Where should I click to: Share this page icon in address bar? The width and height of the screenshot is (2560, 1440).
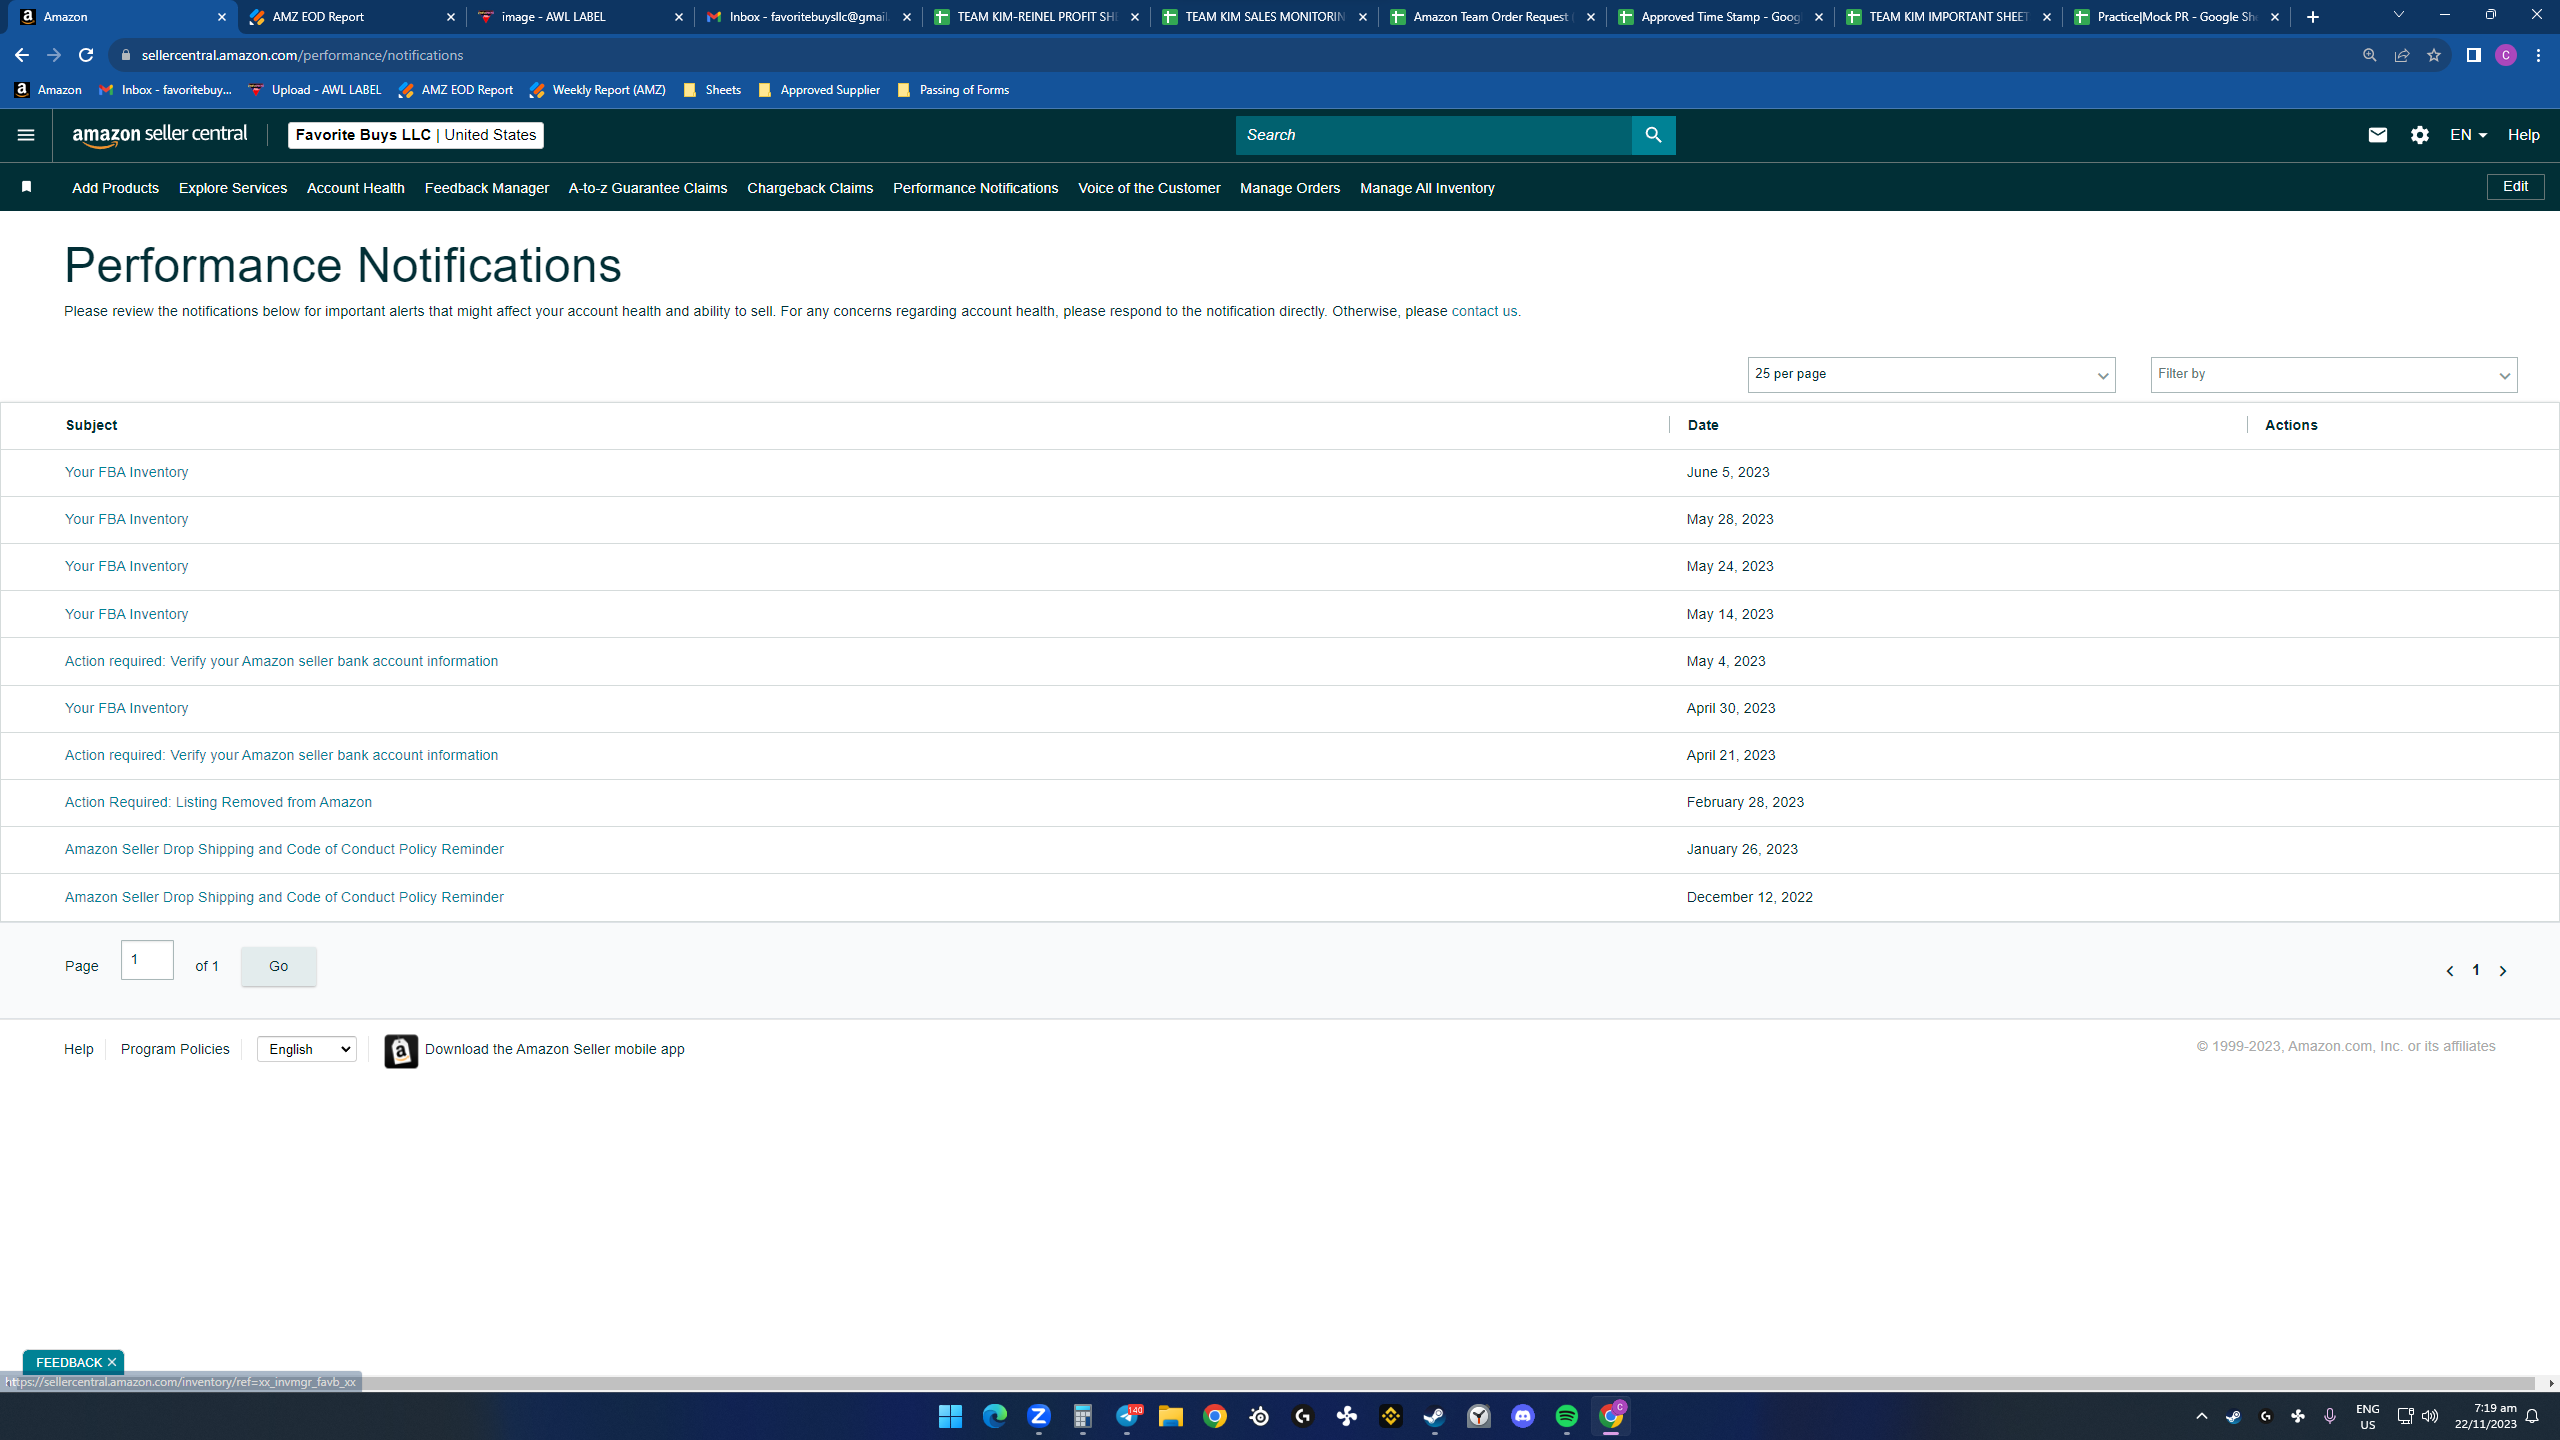pyautogui.click(x=2402, y=55)
